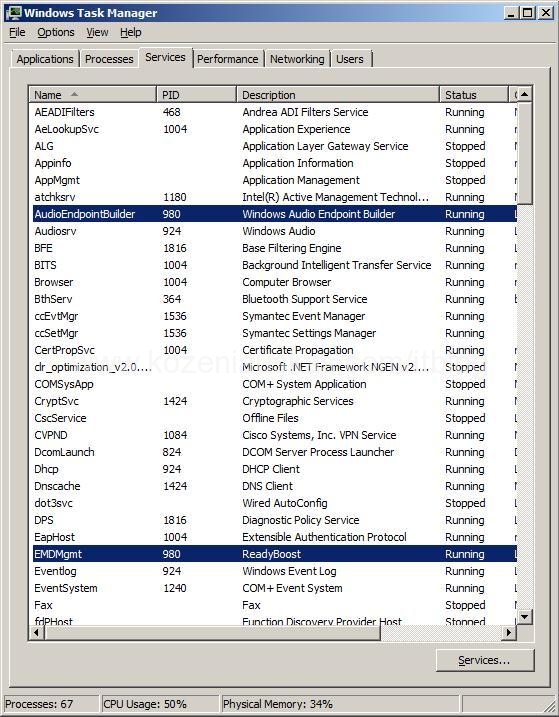Select the ccEvtMgr service
Viewport: 559px width, 717px height.
tap(274, 316)
